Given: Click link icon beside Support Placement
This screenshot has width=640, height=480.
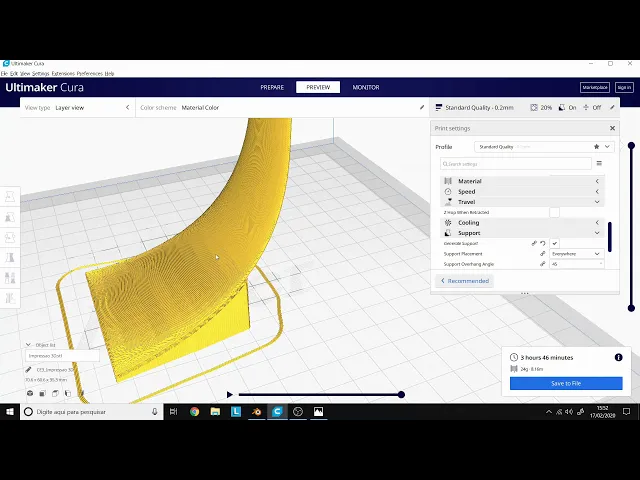Looking at the screenshot, I should pyautogui.click(x=543, y=253).
